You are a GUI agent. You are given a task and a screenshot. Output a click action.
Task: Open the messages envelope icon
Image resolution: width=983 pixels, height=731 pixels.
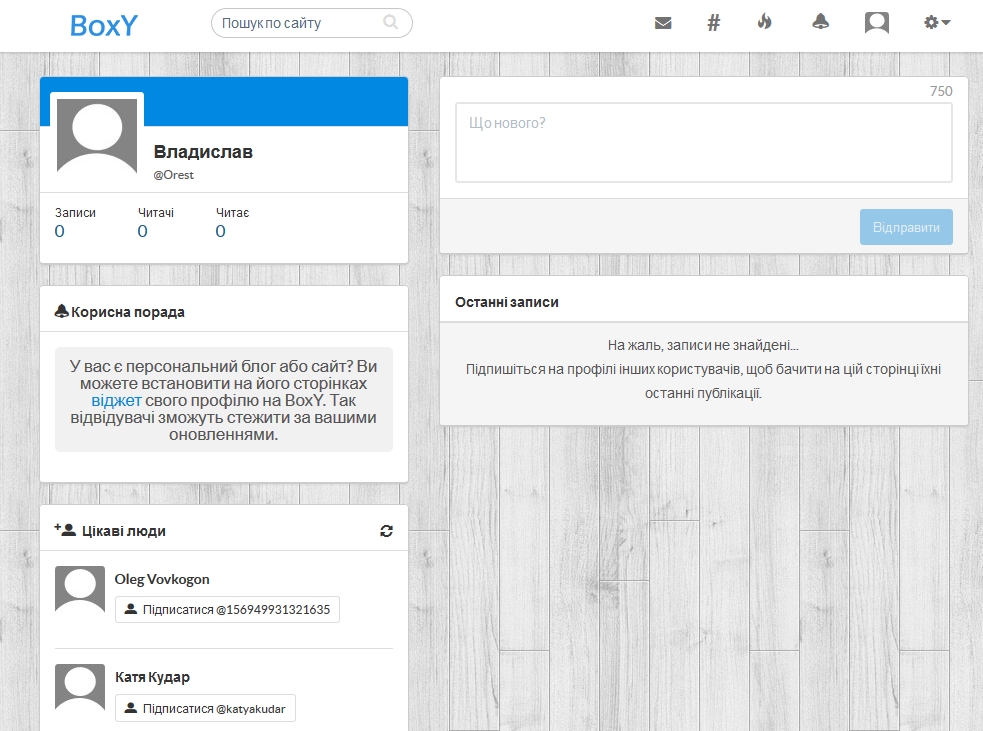[662, 21]
